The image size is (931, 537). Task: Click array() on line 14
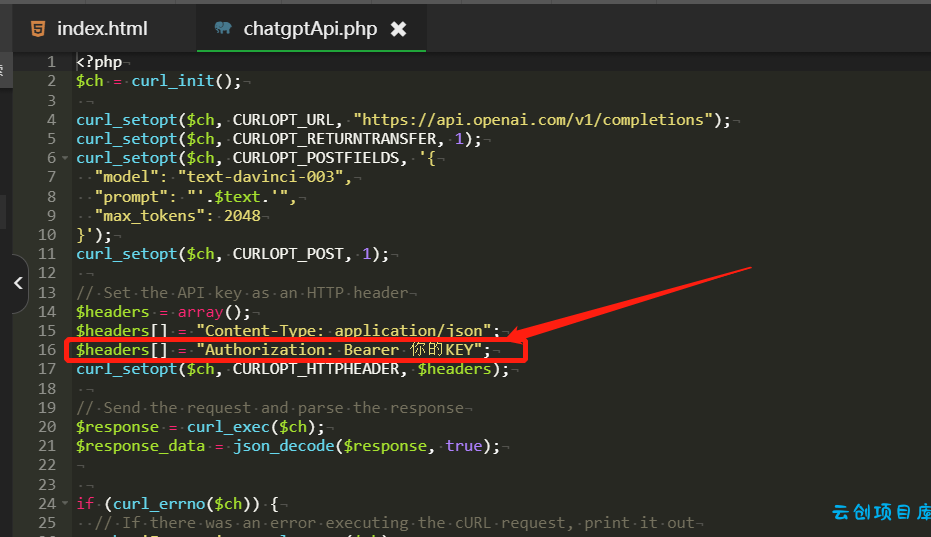coord(210,312)
